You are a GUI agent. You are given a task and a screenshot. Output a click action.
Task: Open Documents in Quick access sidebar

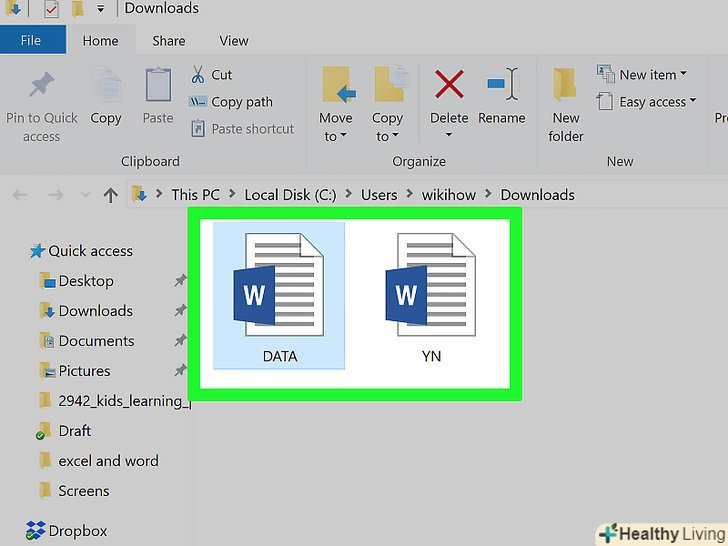pos(97,341)
